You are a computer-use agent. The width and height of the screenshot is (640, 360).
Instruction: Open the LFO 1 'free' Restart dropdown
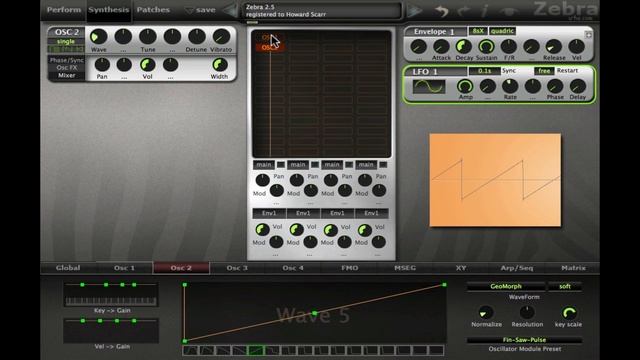[x=544, y=71]
